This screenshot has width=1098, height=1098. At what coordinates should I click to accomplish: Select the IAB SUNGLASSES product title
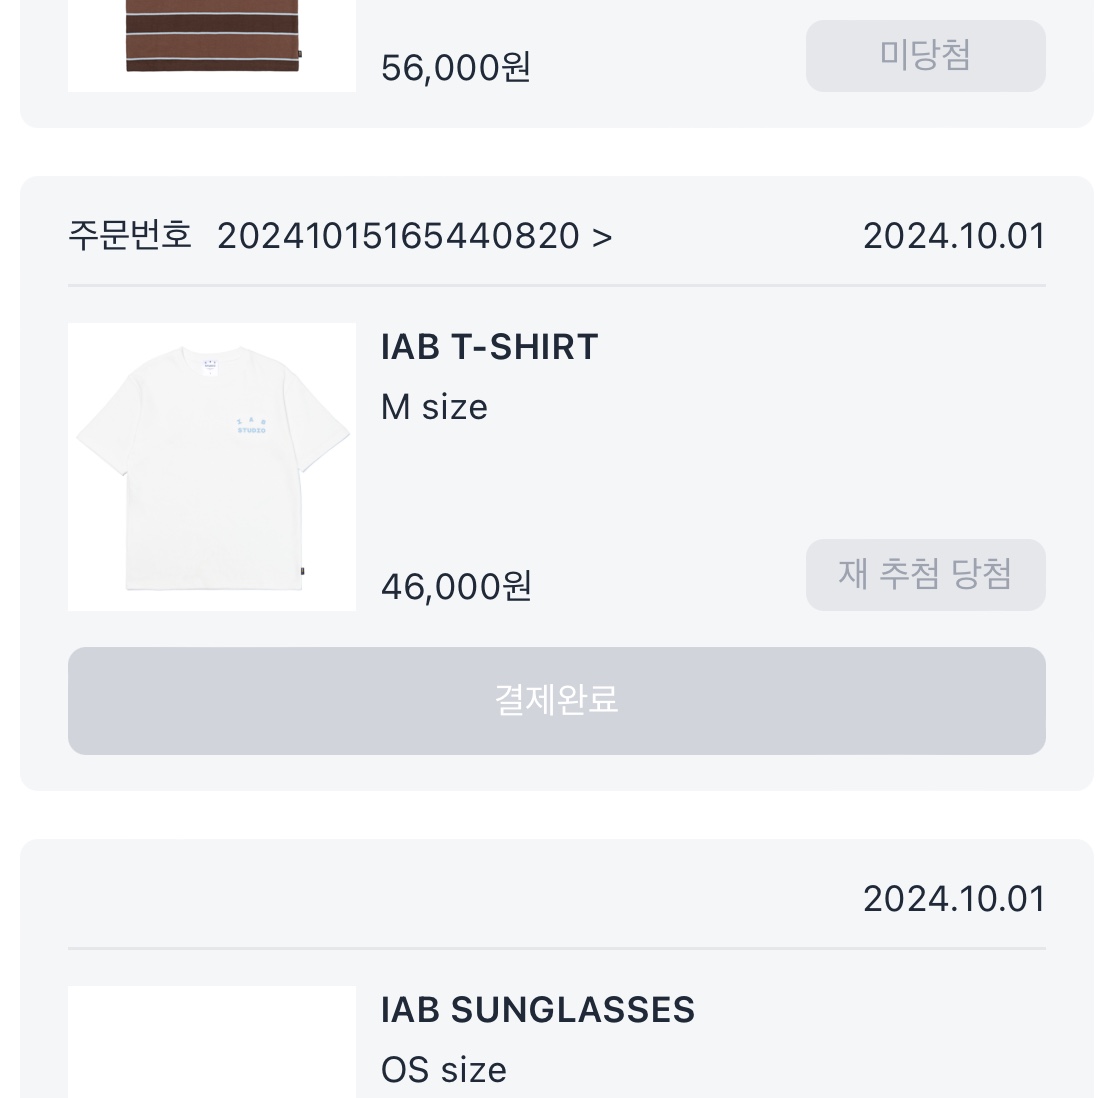[x=537, y=1010]
